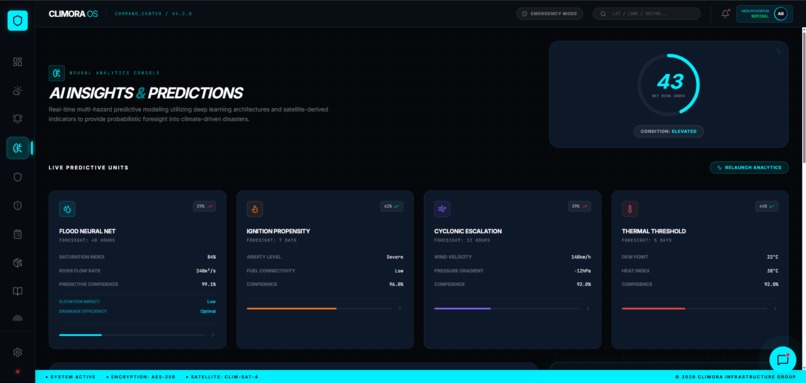806x383 pixels.
Task: Open the shield-with-exclamation sidebar icon
Action: pyautogui.click(x=17, y=206)
